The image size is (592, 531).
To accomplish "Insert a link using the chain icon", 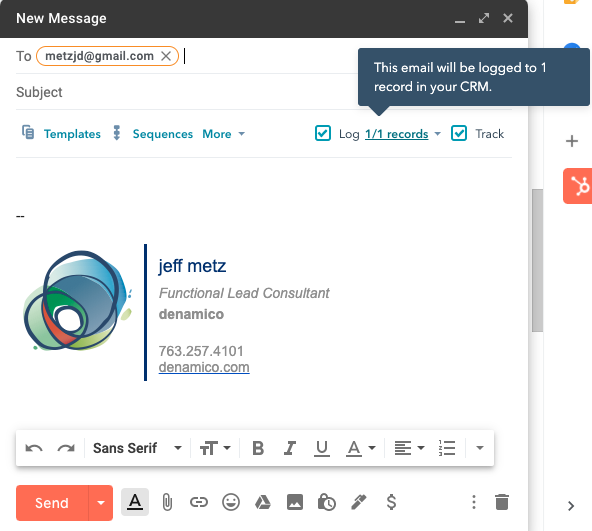I will tap(199, 502).
